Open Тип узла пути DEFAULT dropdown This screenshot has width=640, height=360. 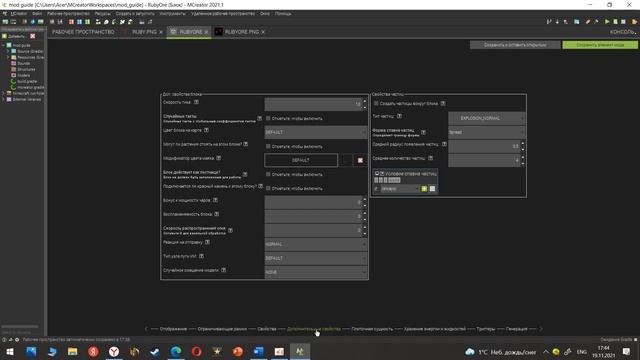(316, 258)
